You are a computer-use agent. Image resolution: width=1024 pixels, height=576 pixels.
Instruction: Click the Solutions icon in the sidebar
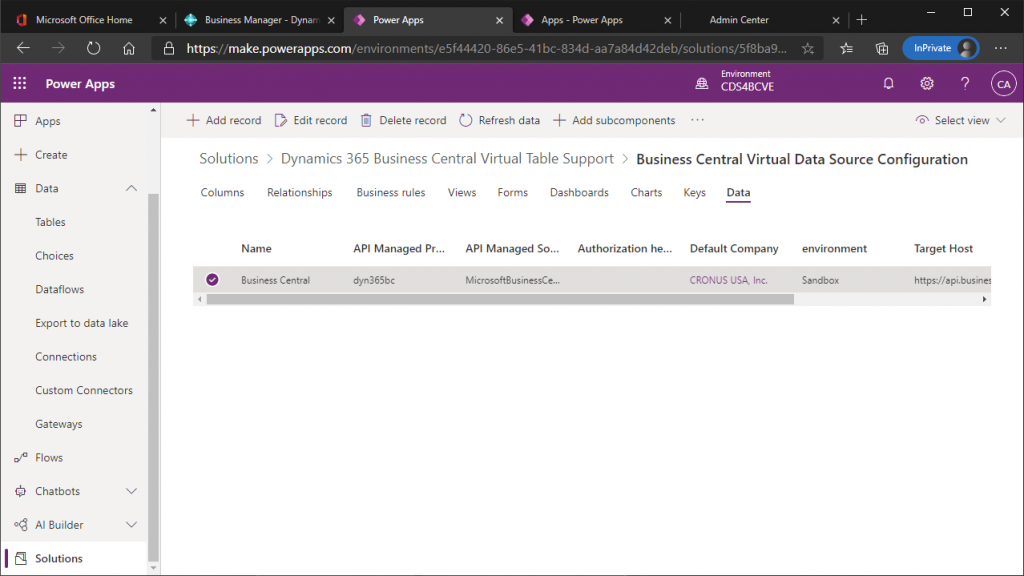(20, 558)
